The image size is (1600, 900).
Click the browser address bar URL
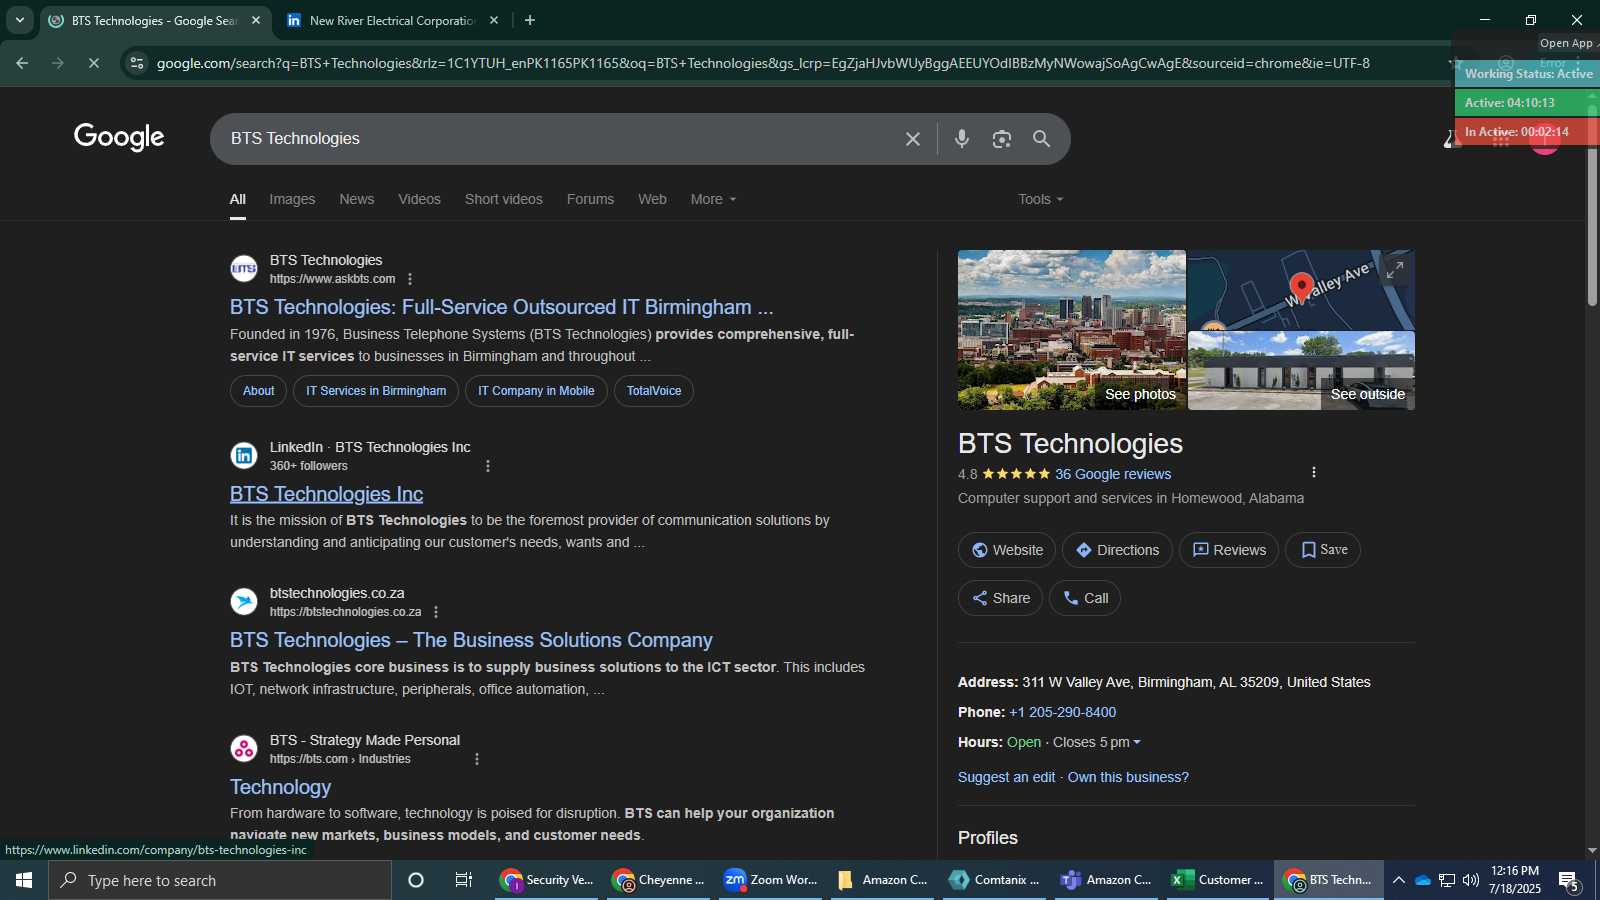(x=763, y=63)
